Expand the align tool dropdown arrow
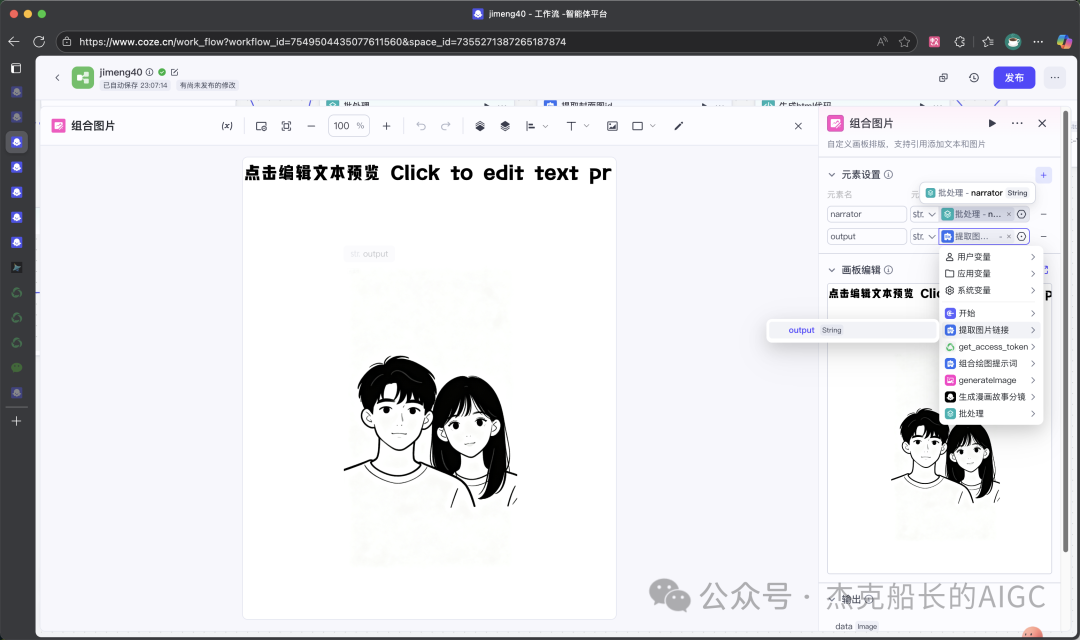 tap(546, 126)
